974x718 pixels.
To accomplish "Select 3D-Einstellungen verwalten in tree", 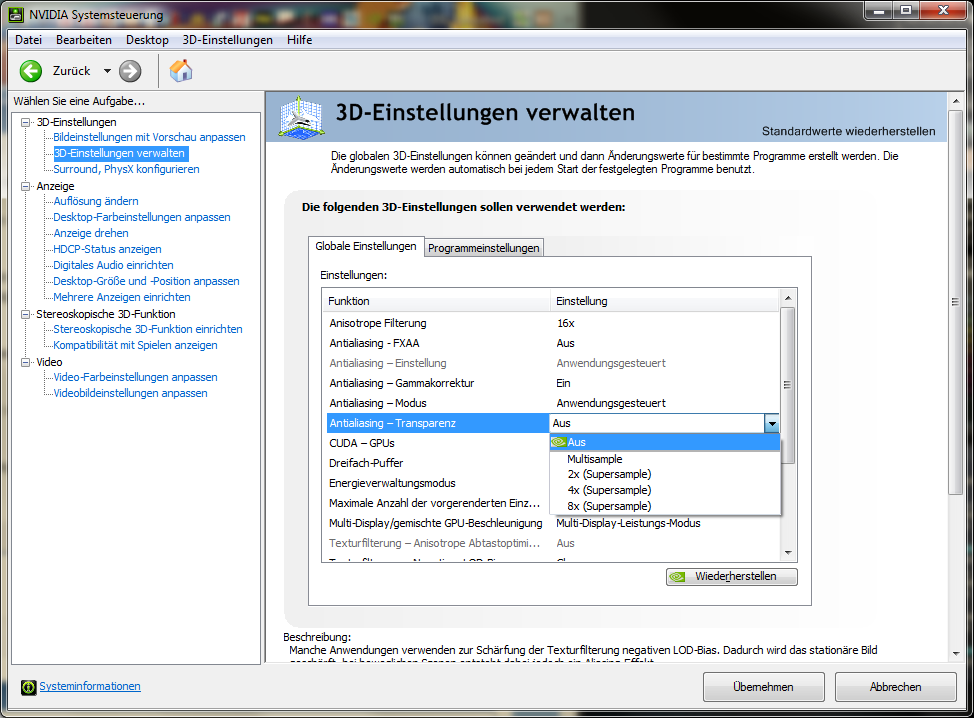I will pyautogui.click(x=120, y=153).
